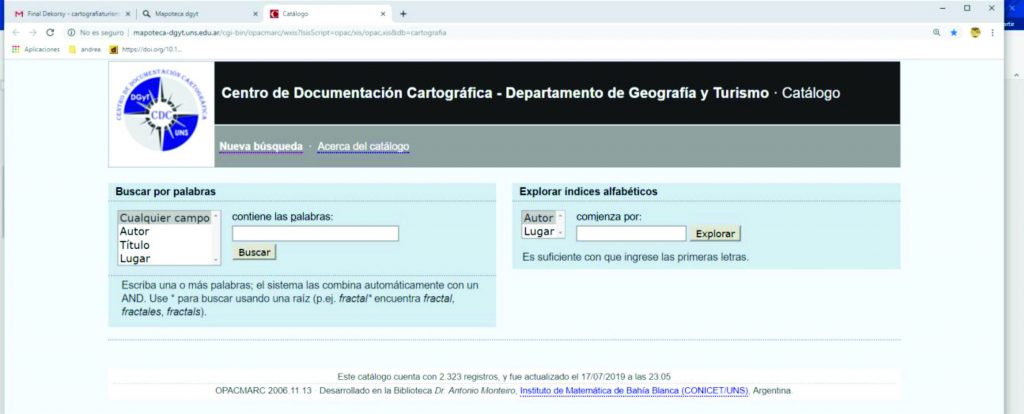The width and height of the screenshot is (1024, 414).
Task: Click the 'Buscar por palabras' heading
Action: click(165, 192)
